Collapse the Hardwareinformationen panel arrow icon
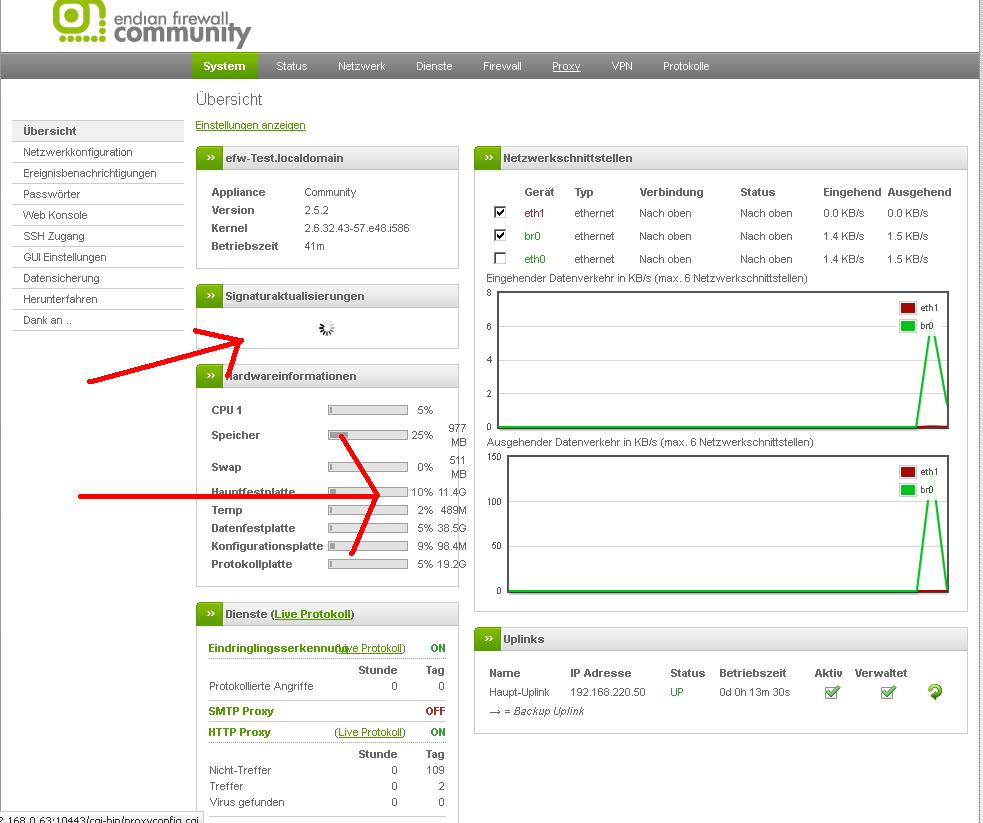The image size is (983, 823). click(211, 376)
